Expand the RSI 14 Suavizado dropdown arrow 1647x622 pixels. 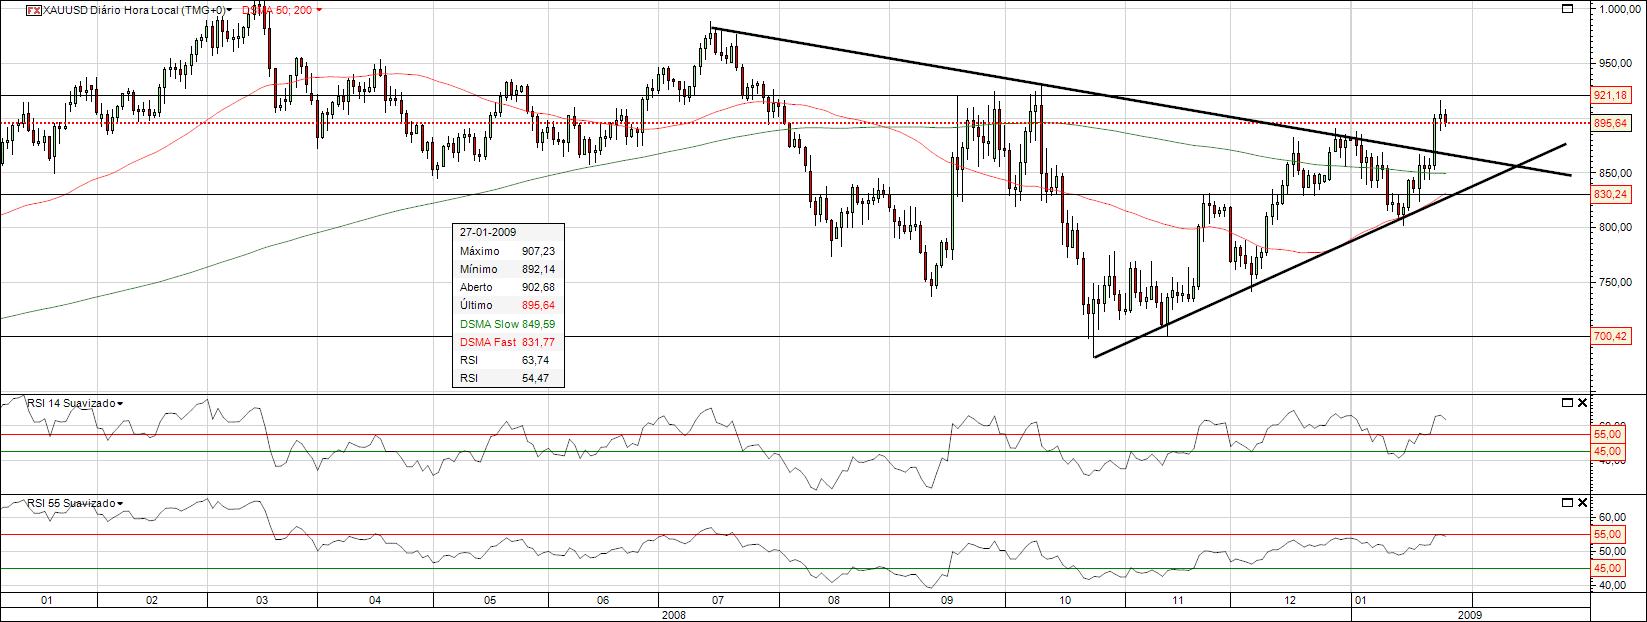tap(120, 403)
